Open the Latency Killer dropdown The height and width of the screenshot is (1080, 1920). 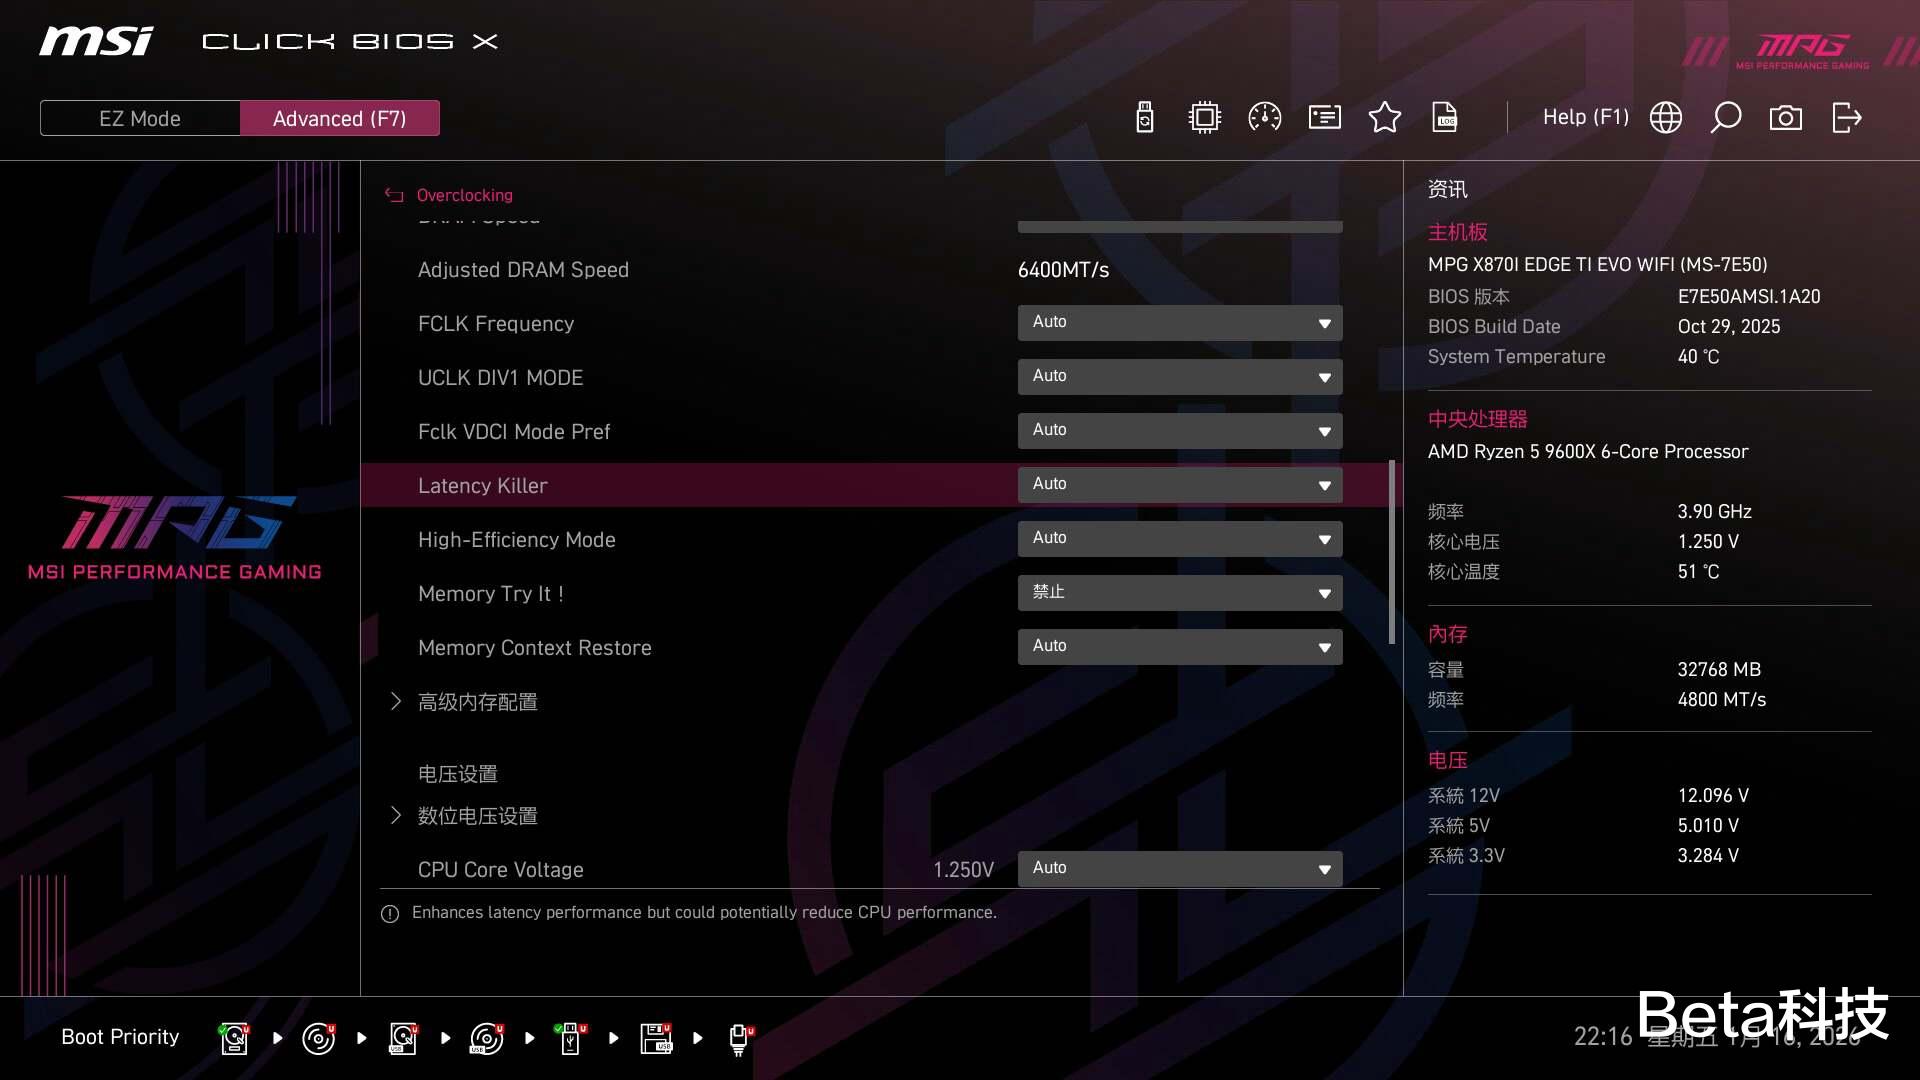pos(1180,485)
